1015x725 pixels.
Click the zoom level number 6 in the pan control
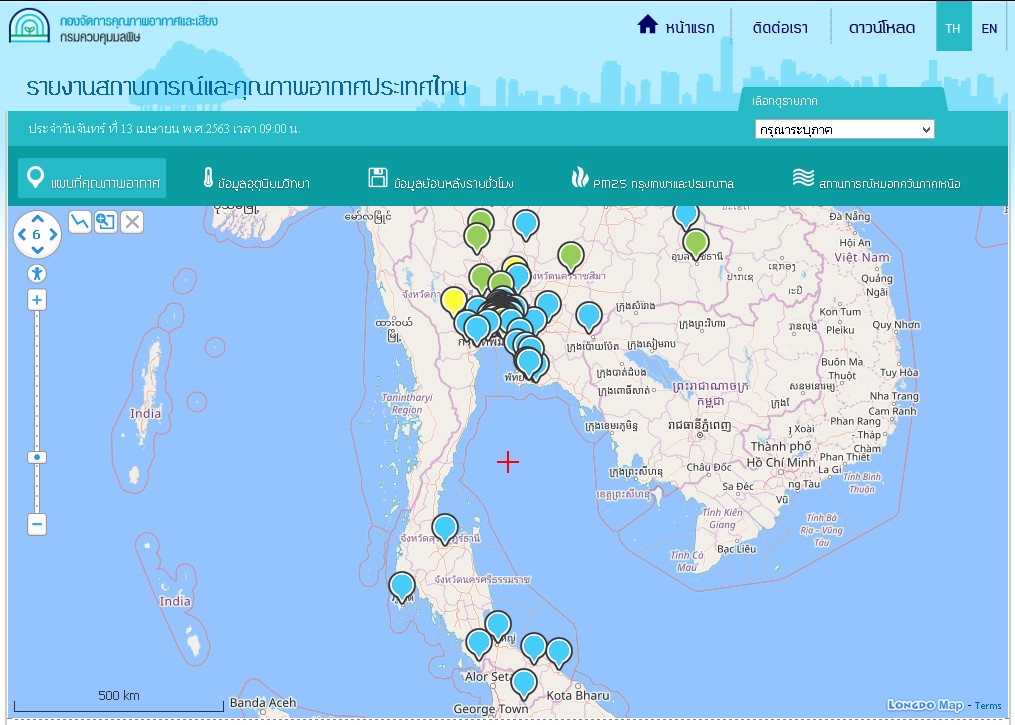pyautogui.click(x=37, y=234)
